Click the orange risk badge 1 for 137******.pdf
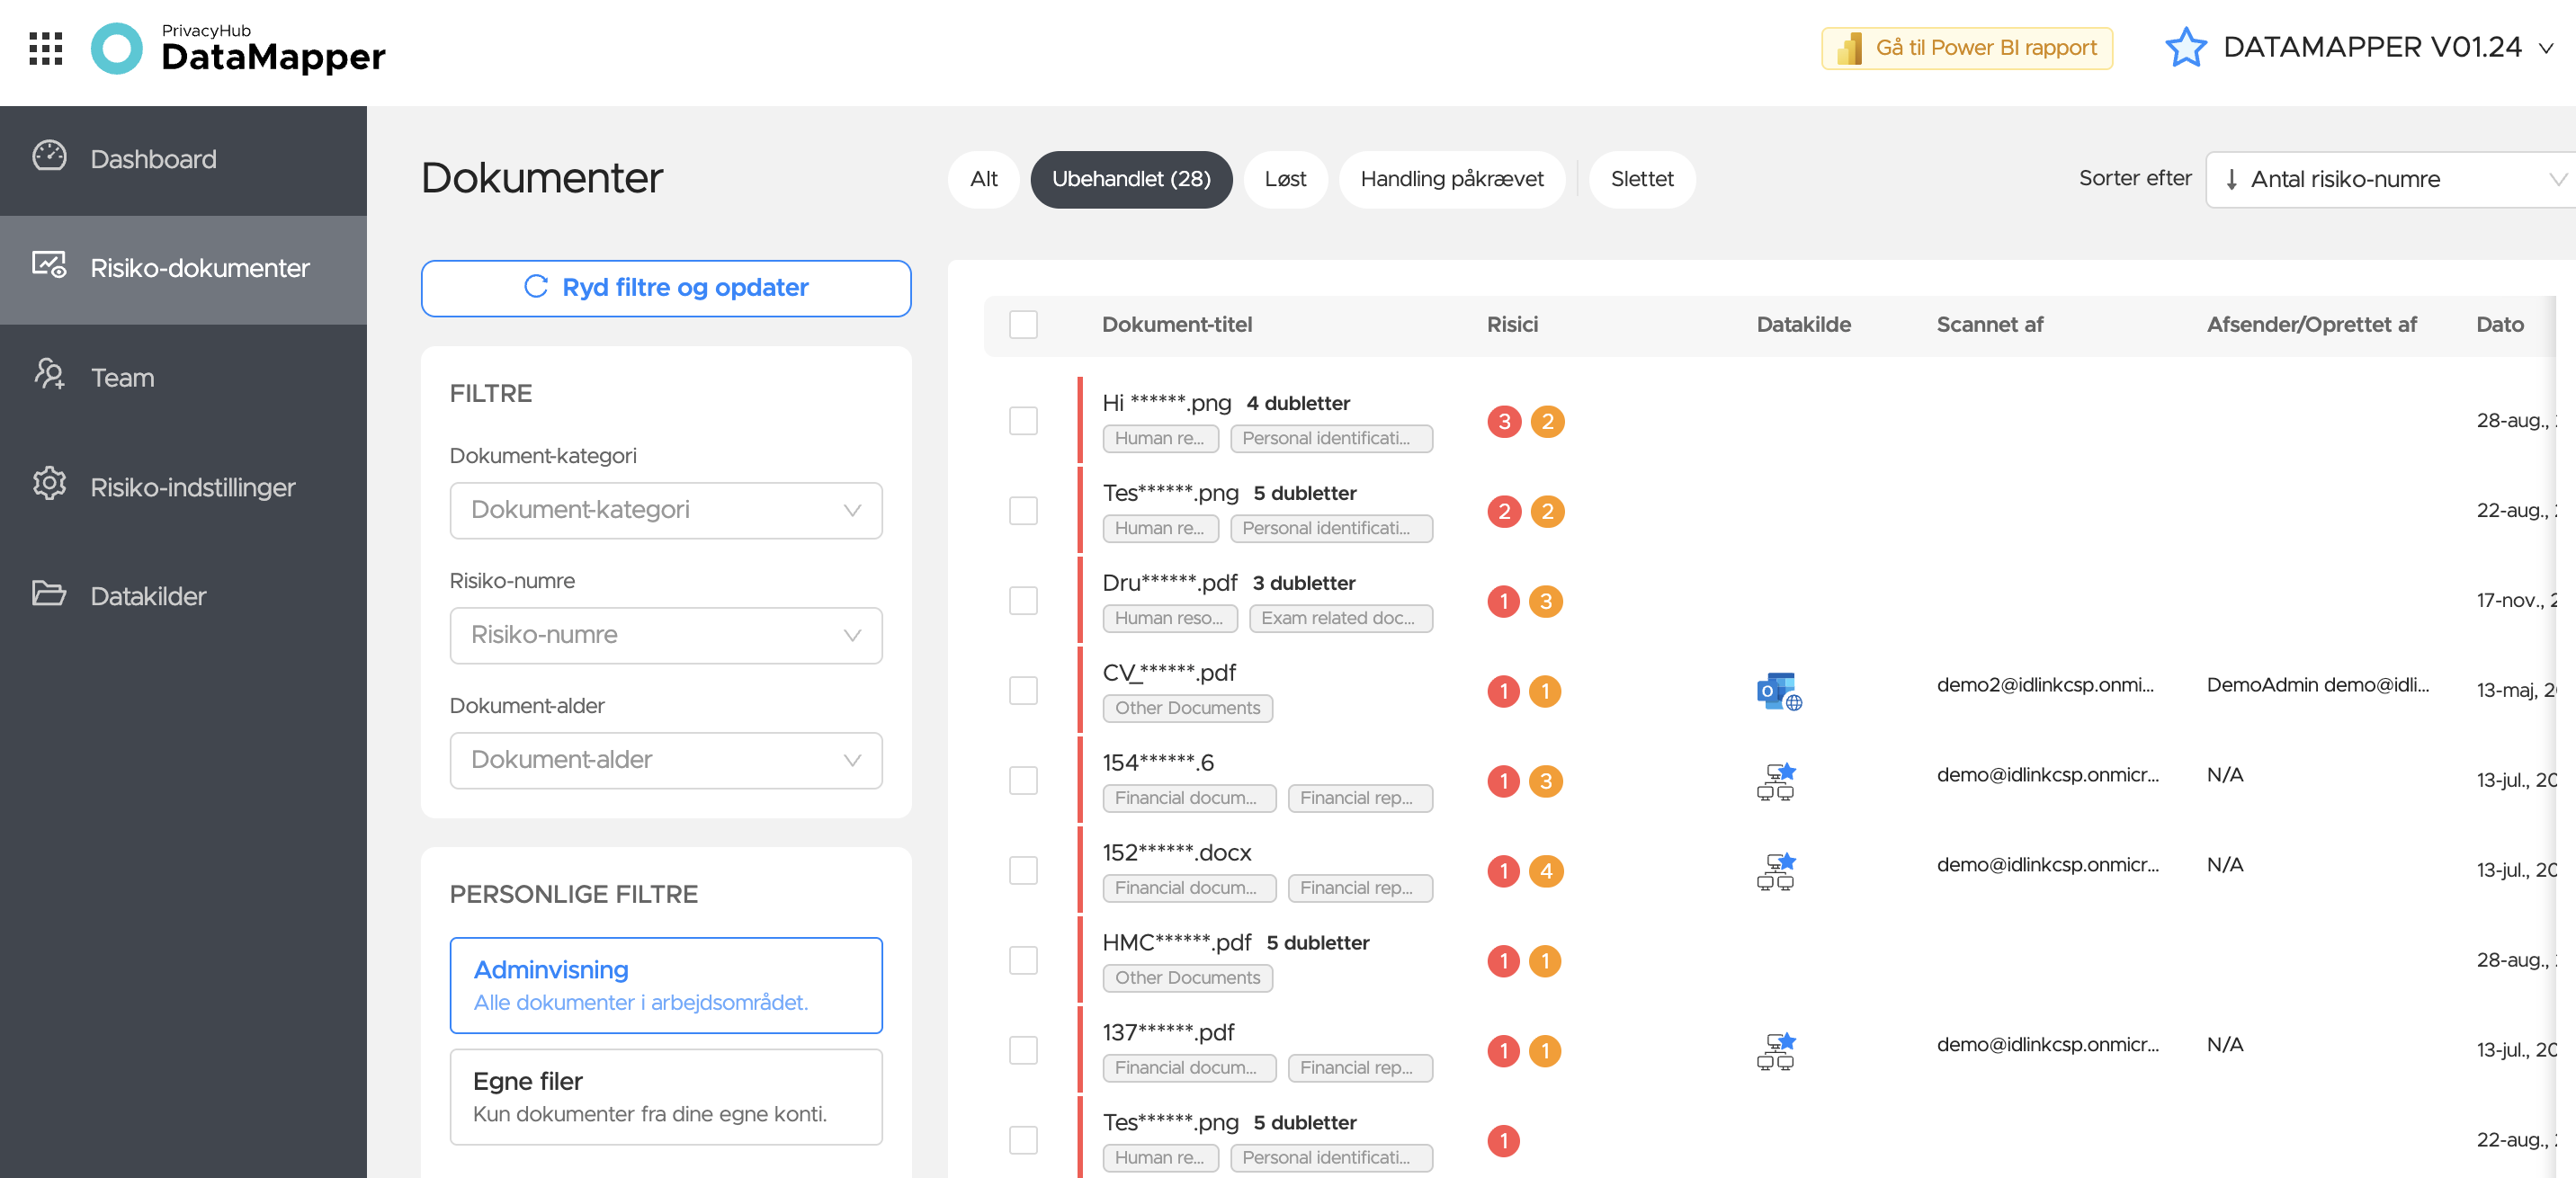 [1545, 1052]
